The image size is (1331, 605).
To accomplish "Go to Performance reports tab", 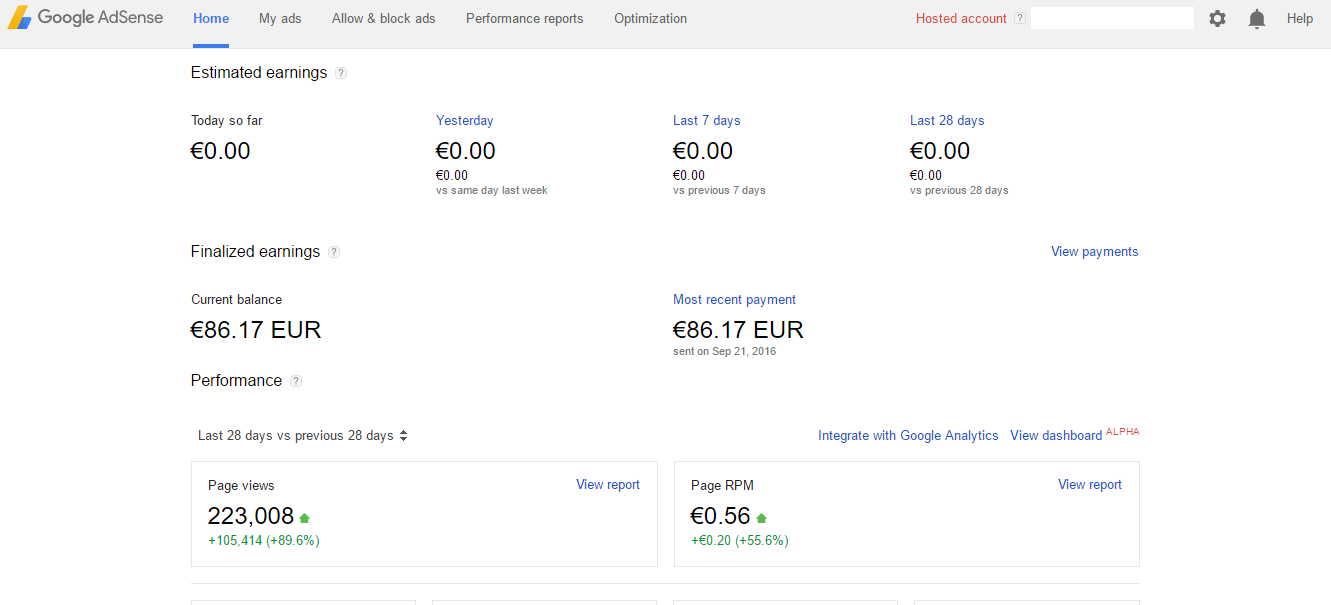I will (524, 19).
